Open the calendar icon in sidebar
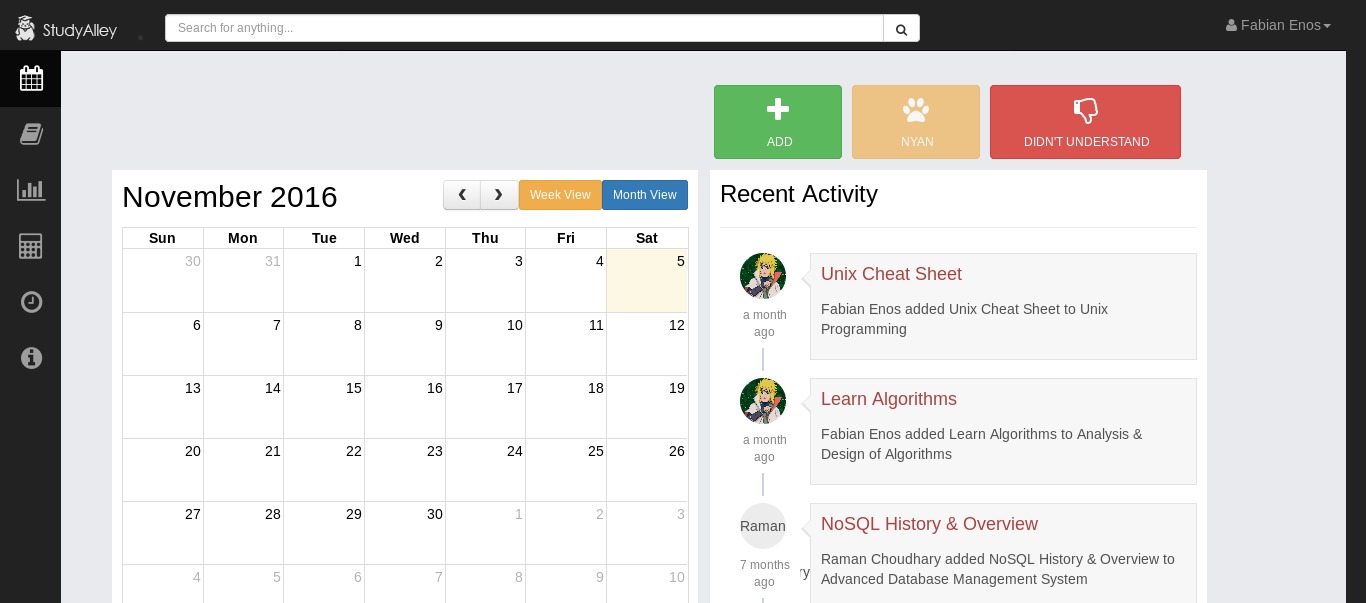The image size is (1366, 603). [x=31, y=78]
